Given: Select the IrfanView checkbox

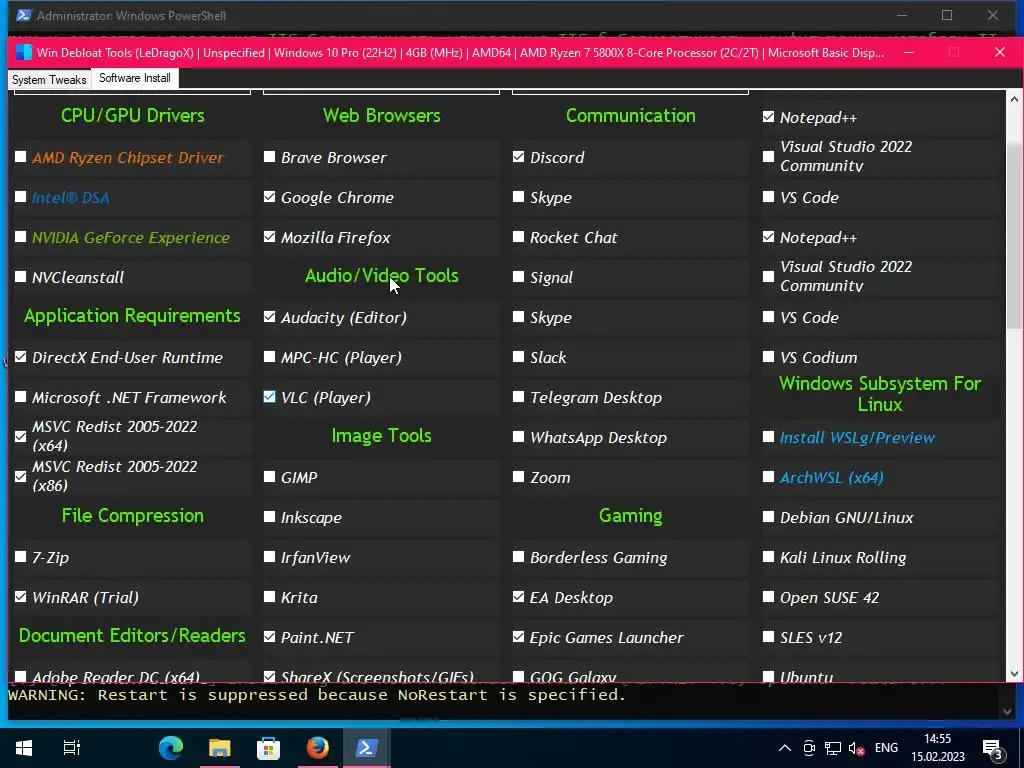Looking at the screenshot, I should coord(269,556).
